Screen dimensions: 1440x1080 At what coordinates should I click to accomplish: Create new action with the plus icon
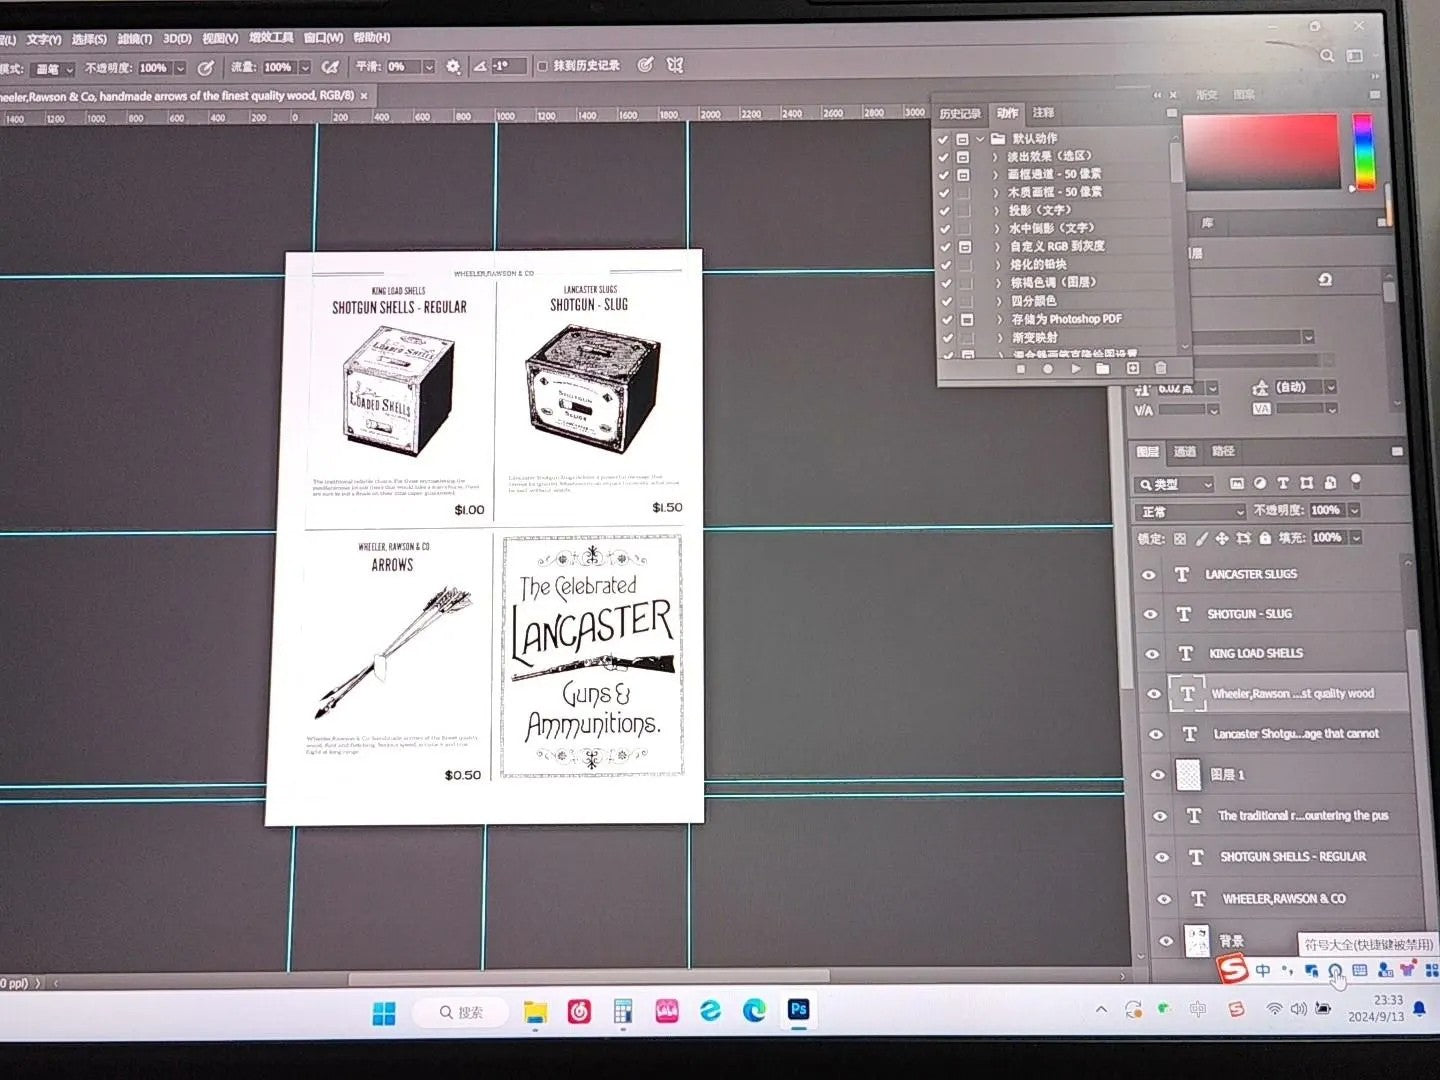(x=1132, y=369)
